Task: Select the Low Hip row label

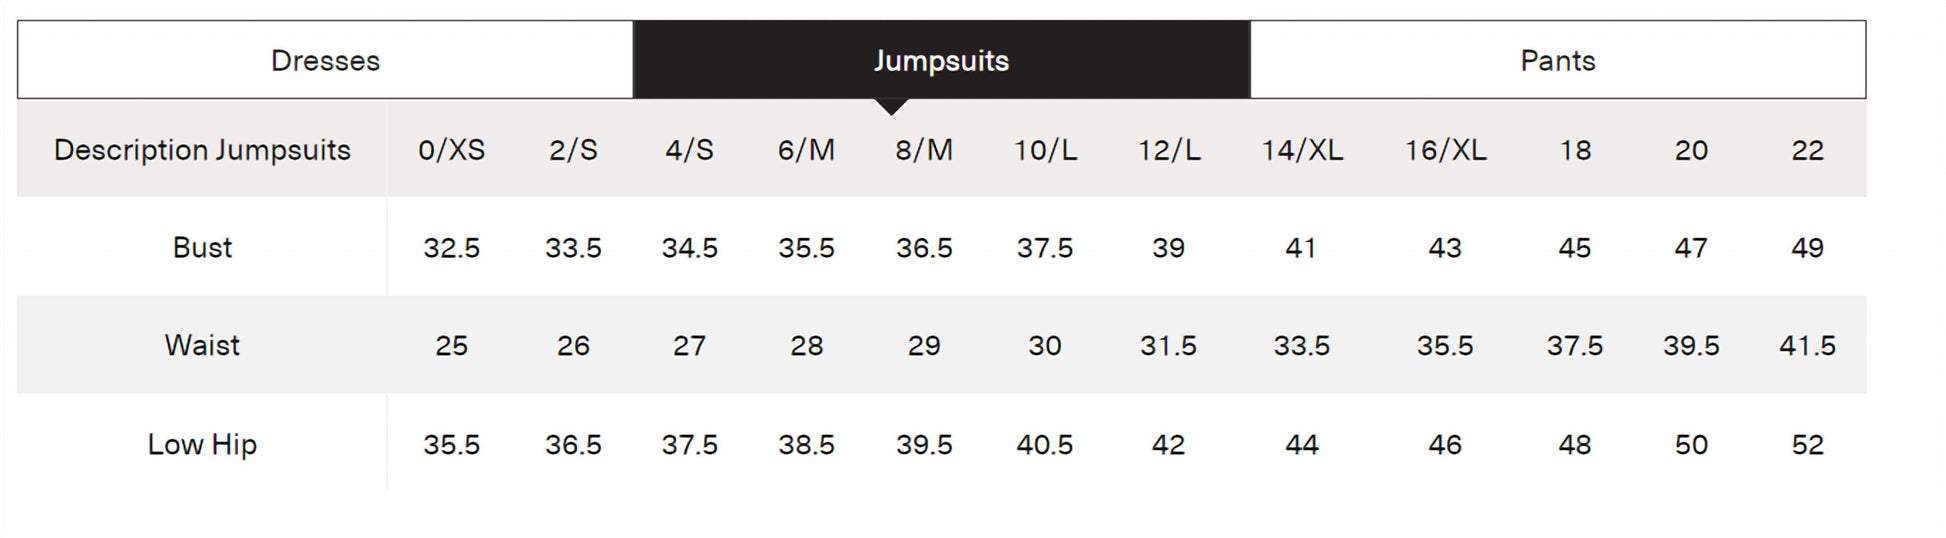Action: [x=202, y=444]
